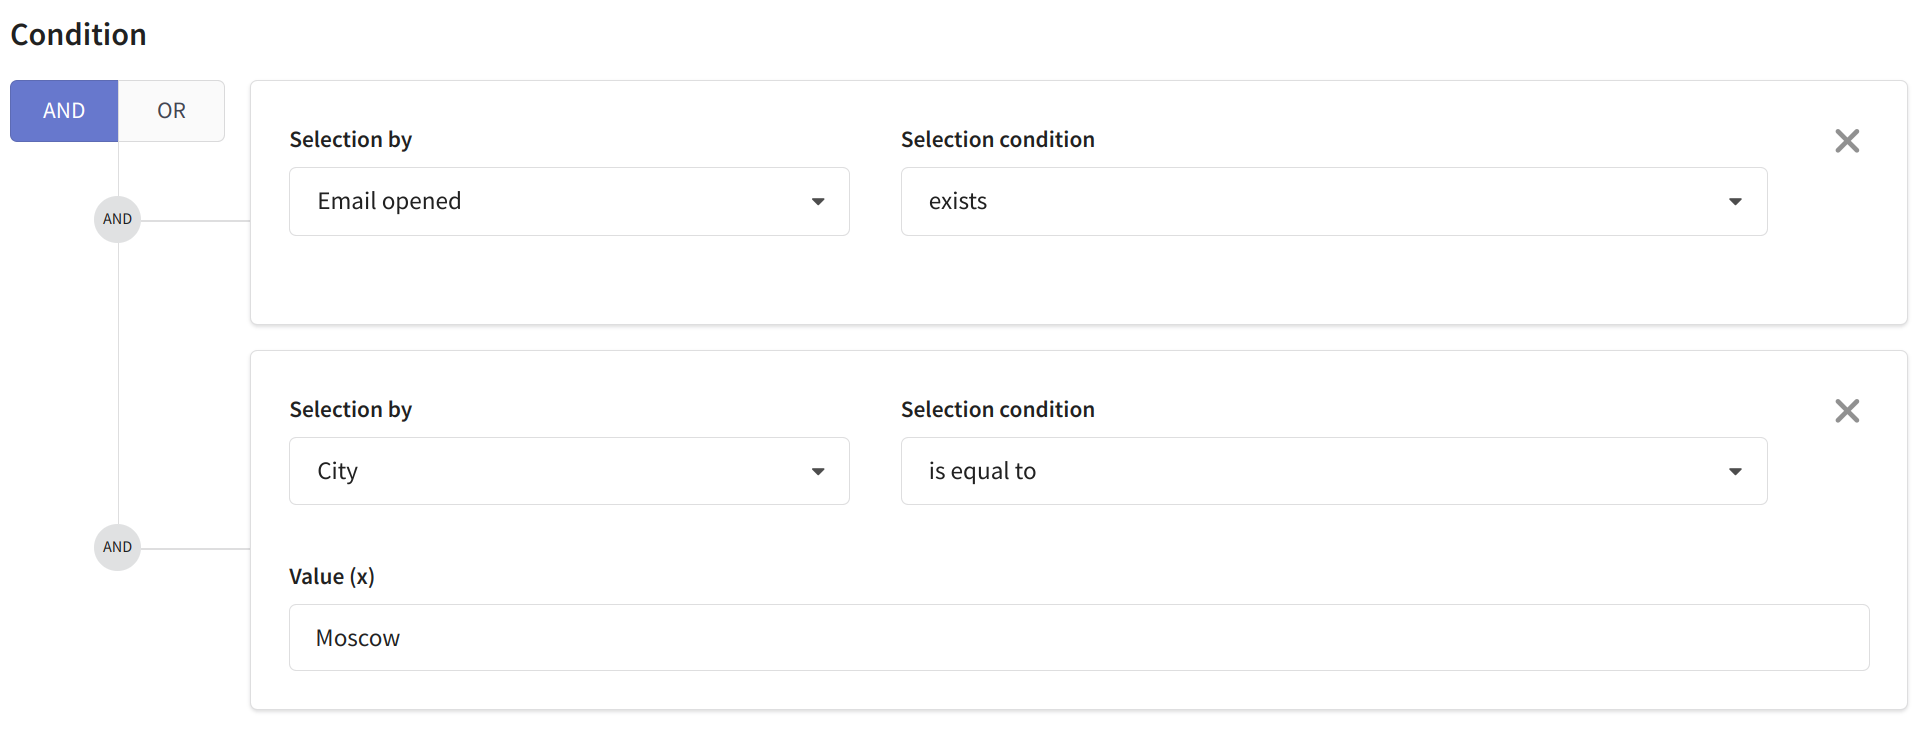Remove the City condition with X
1924x730 pixels.
tap(1847, 411)
